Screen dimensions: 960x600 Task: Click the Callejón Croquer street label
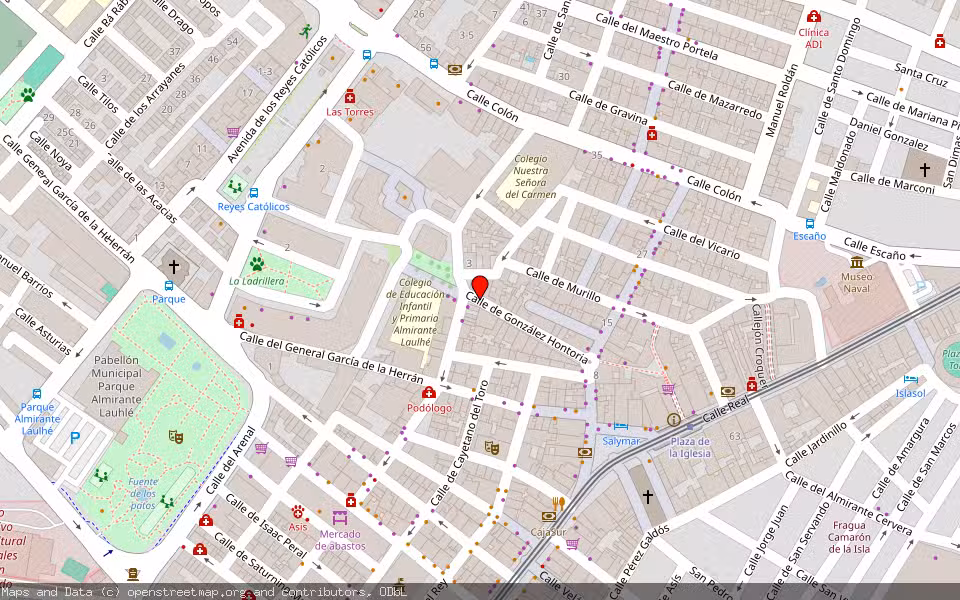pyautogui.click(x=759, y=345)
